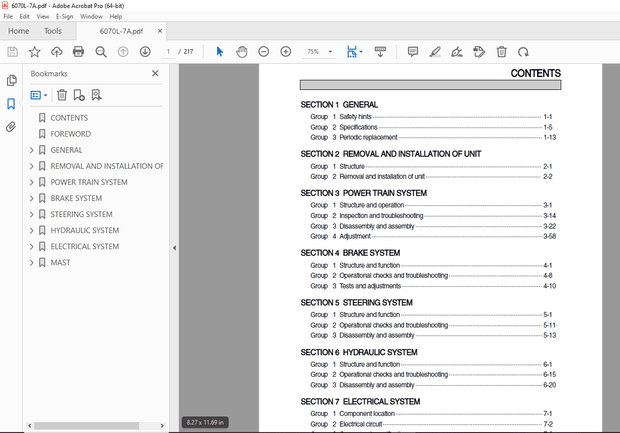
Task: Open the Page Thumbnails panel
Action: (11, 80)
